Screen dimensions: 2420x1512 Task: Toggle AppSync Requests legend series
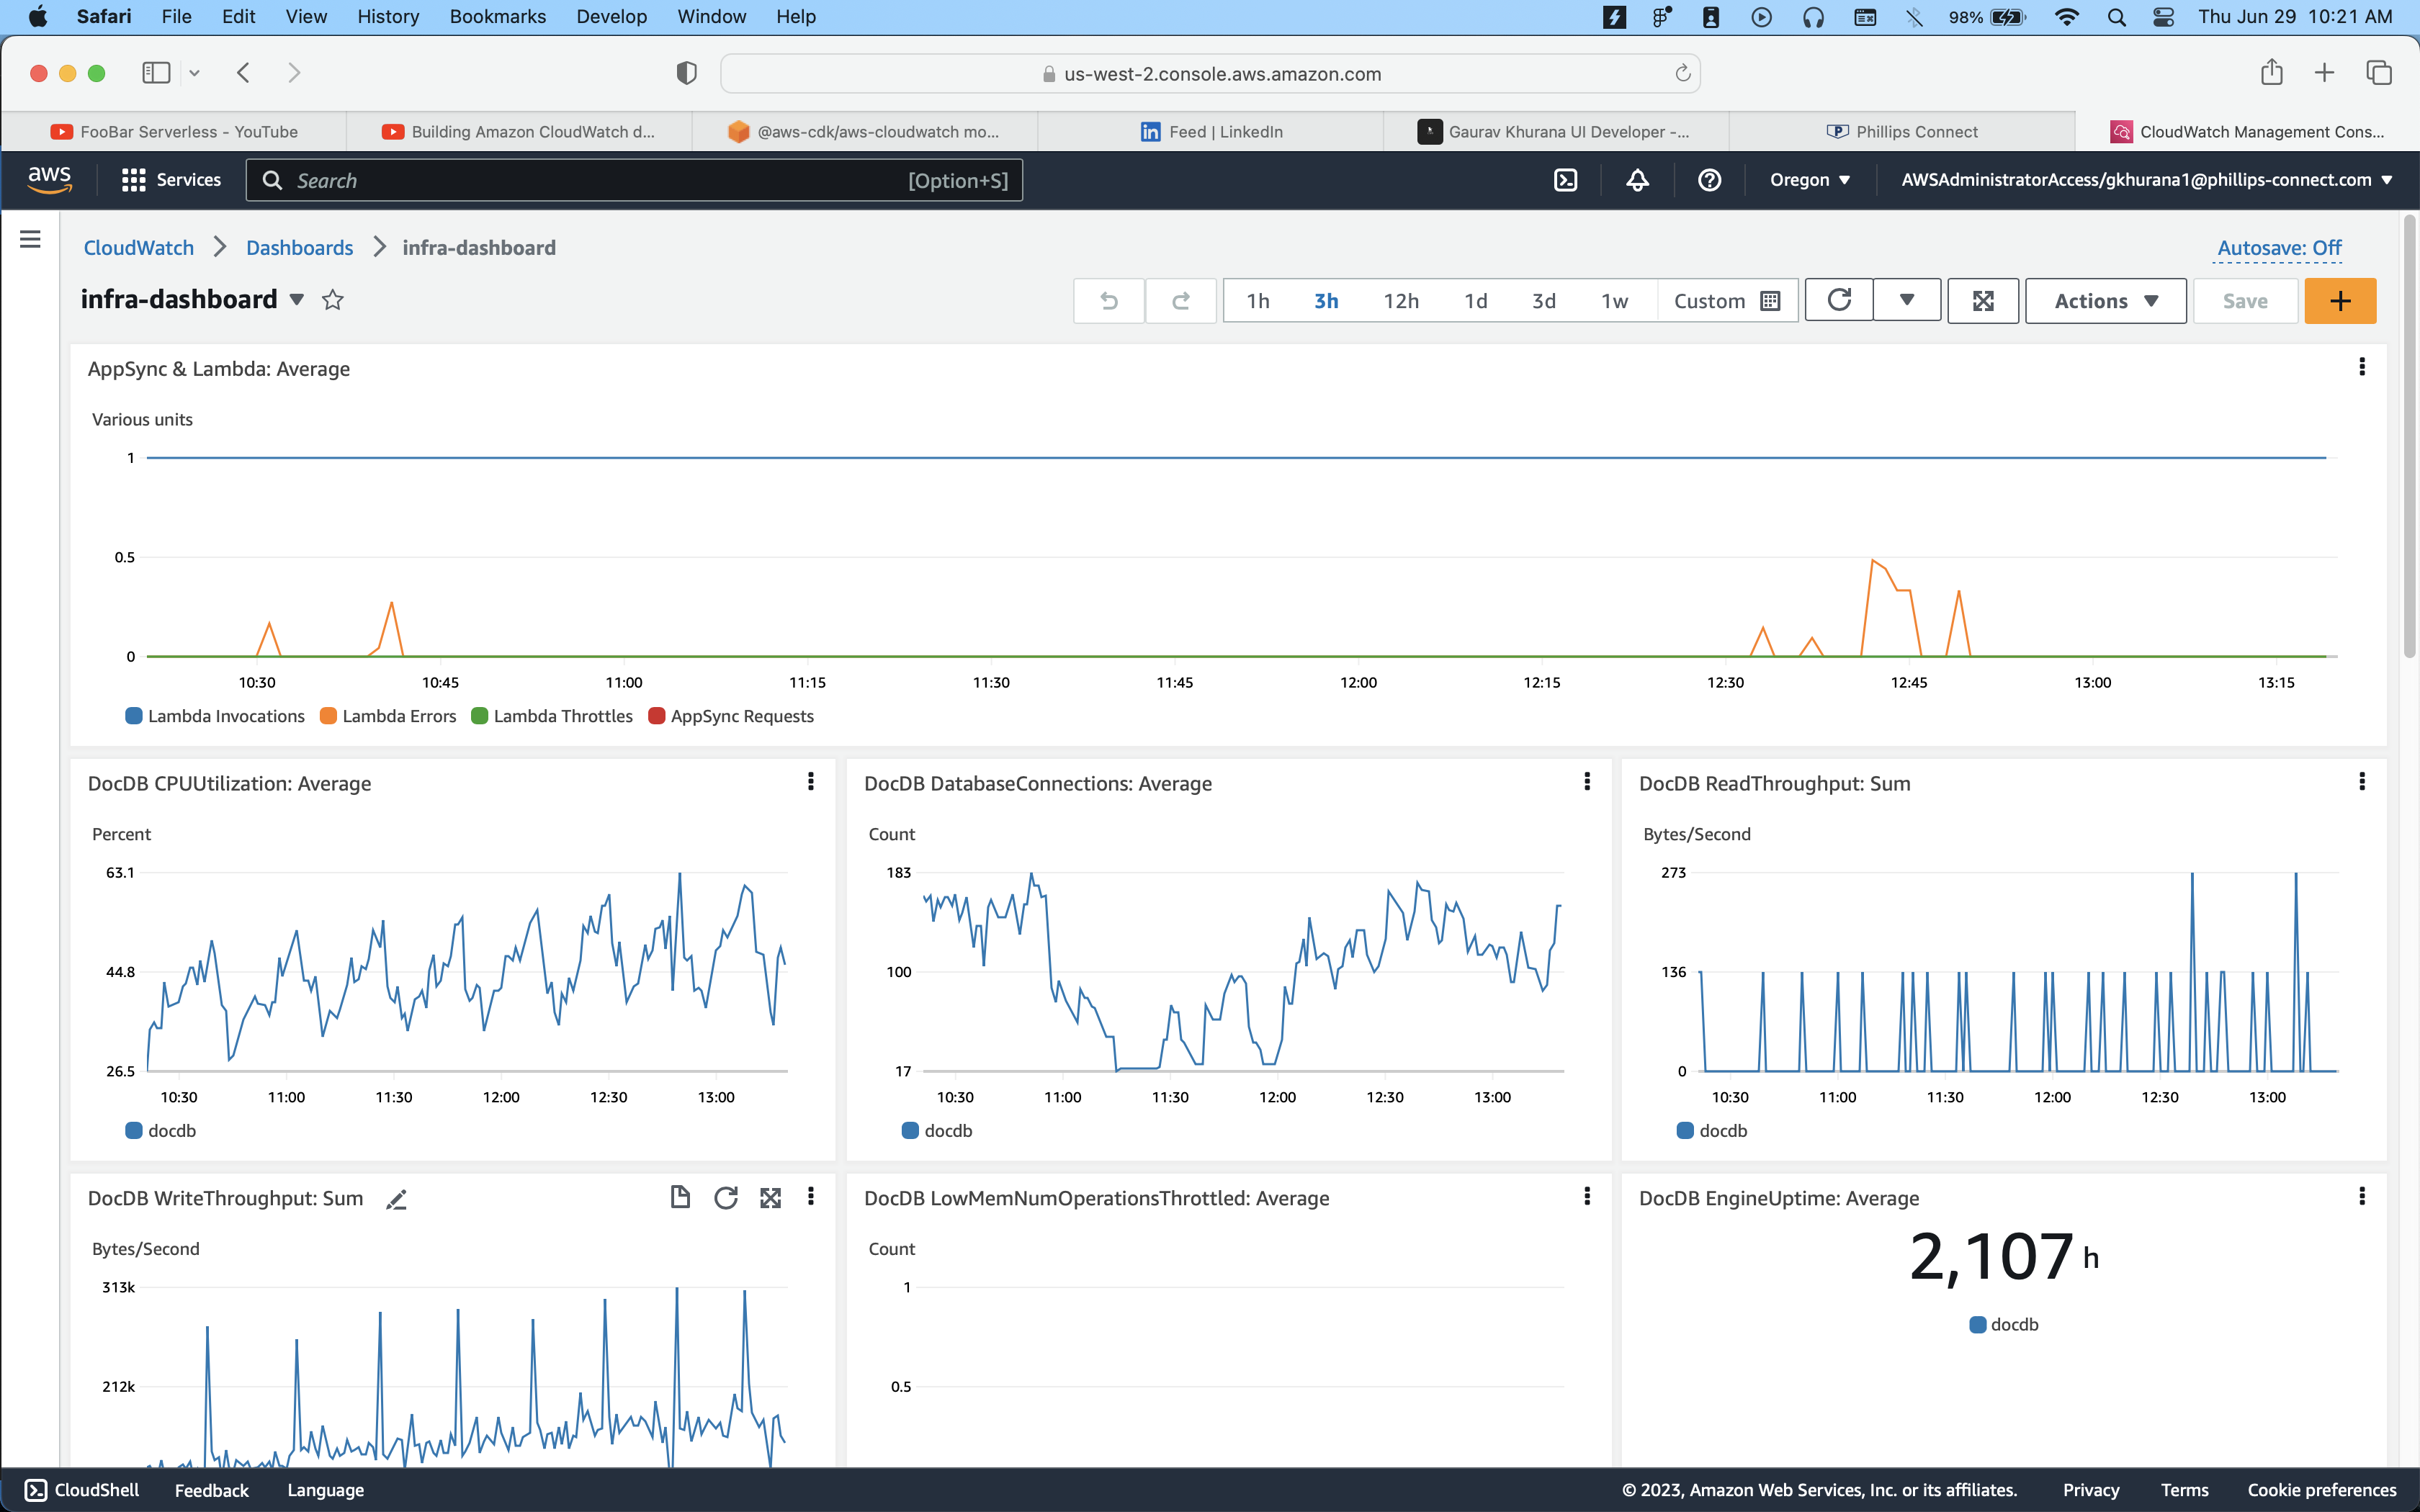731,716
